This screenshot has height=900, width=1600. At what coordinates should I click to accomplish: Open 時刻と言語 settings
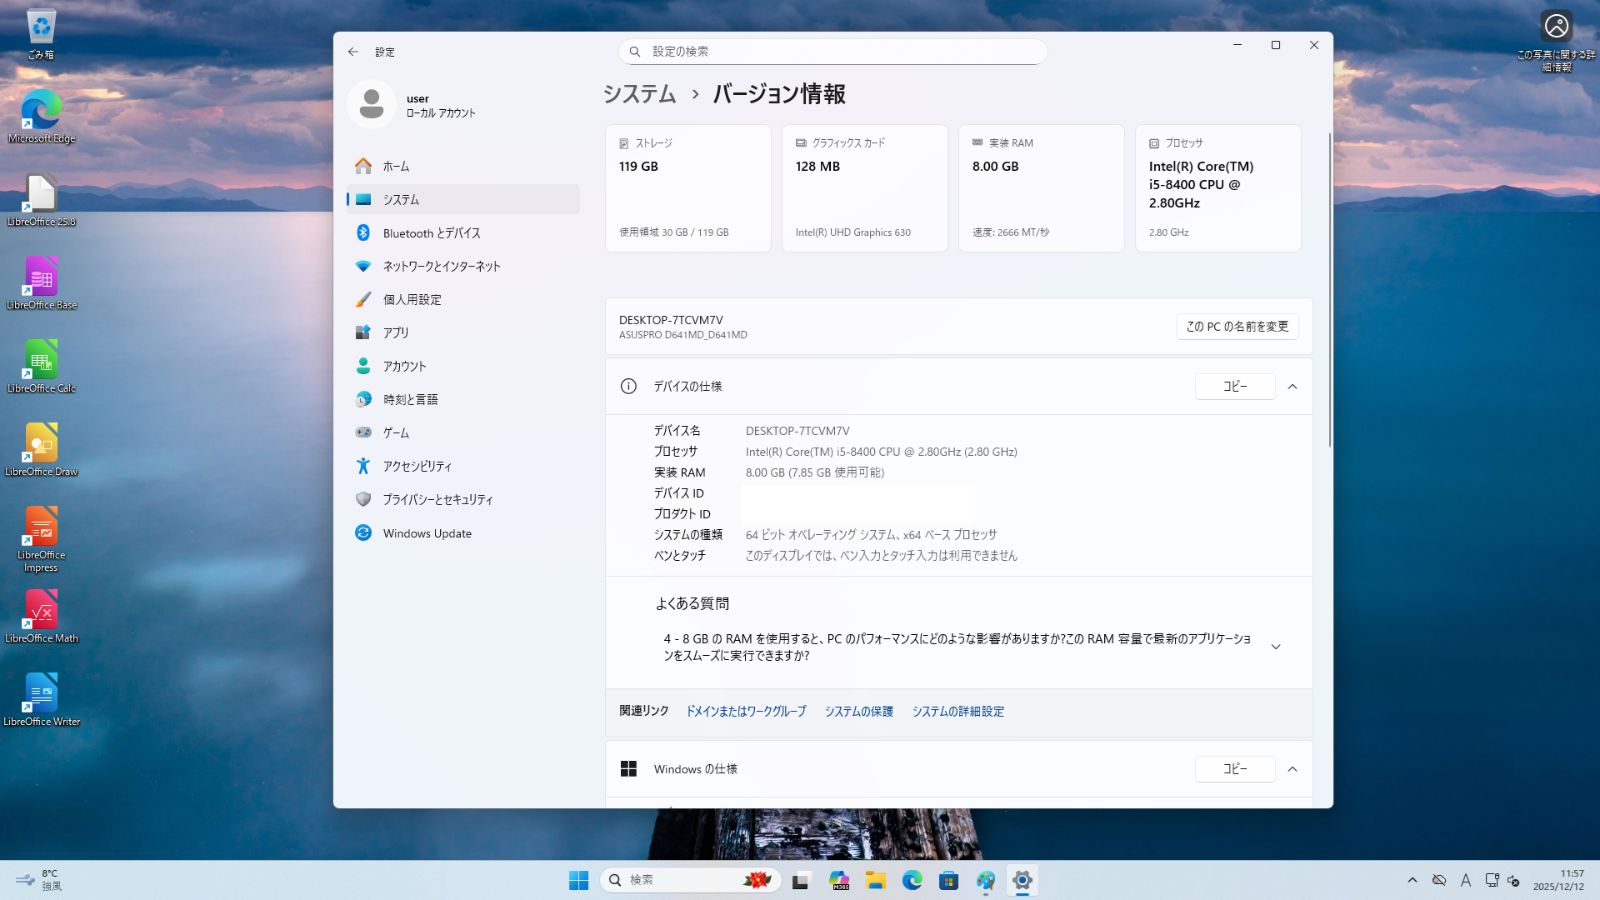(x=412, y=399)
